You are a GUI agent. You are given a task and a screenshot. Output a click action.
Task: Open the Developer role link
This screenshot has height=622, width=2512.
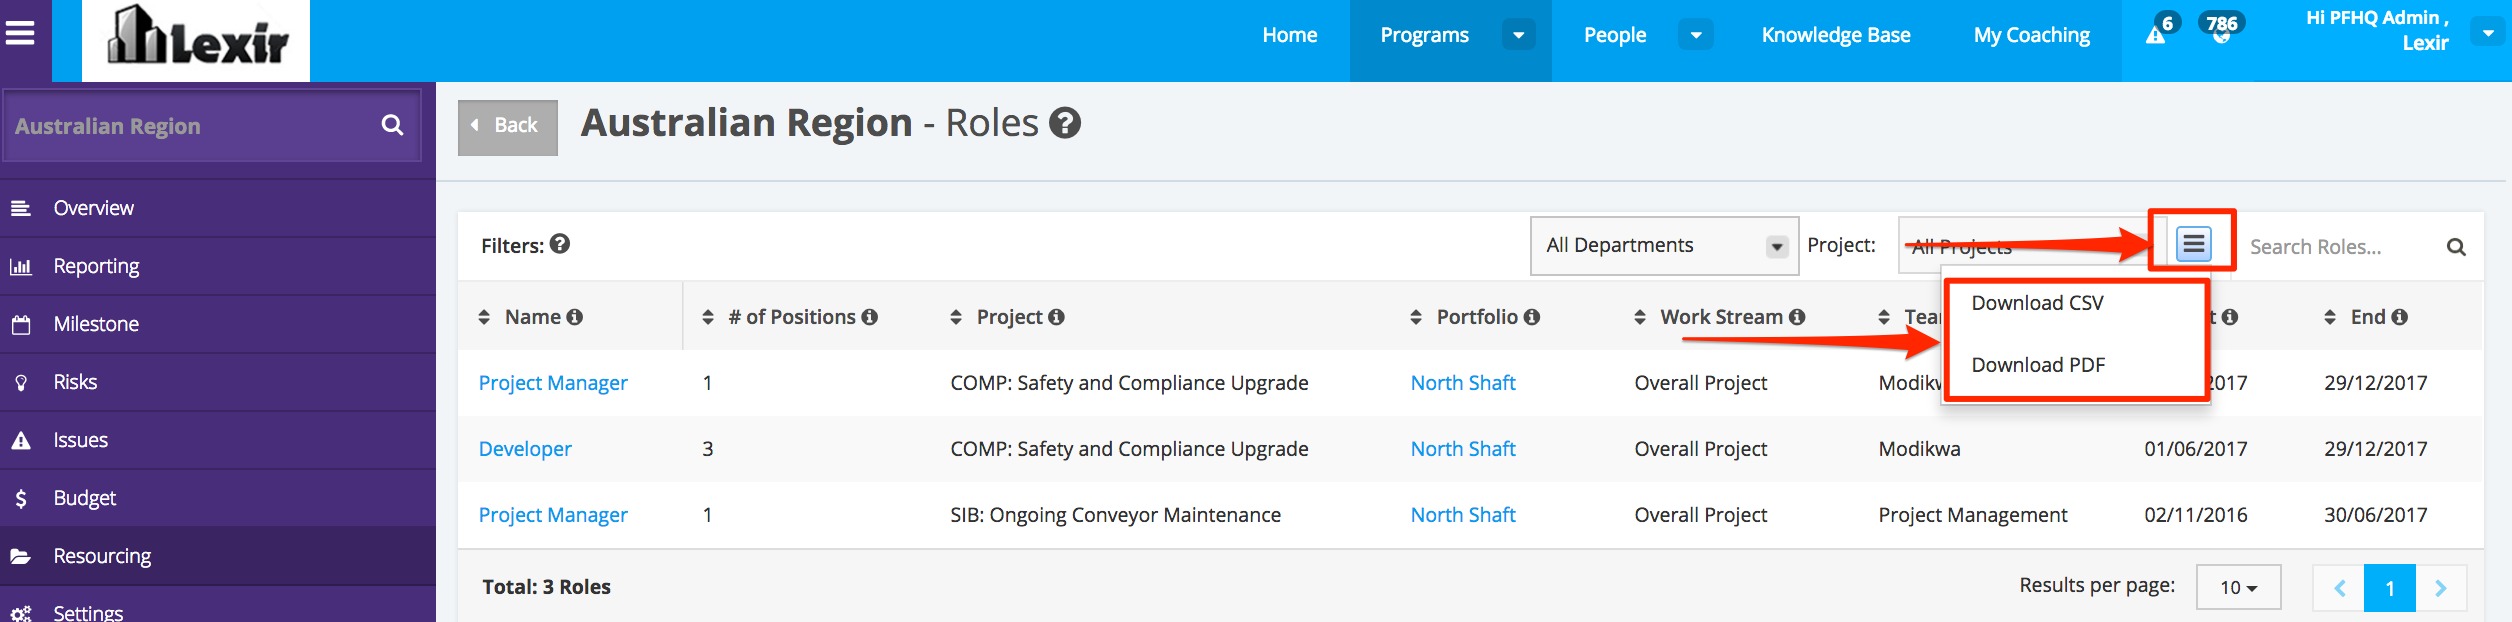click(525, 449)
